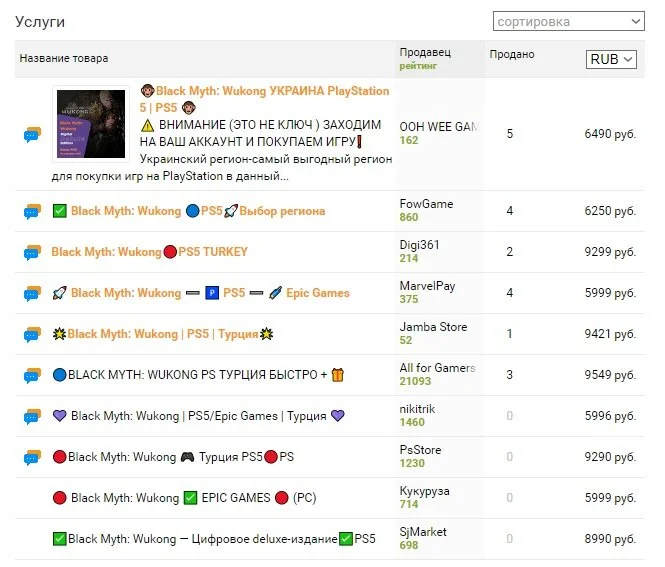Open chat icon for OOH WEE GAM listing

(32, 134)
